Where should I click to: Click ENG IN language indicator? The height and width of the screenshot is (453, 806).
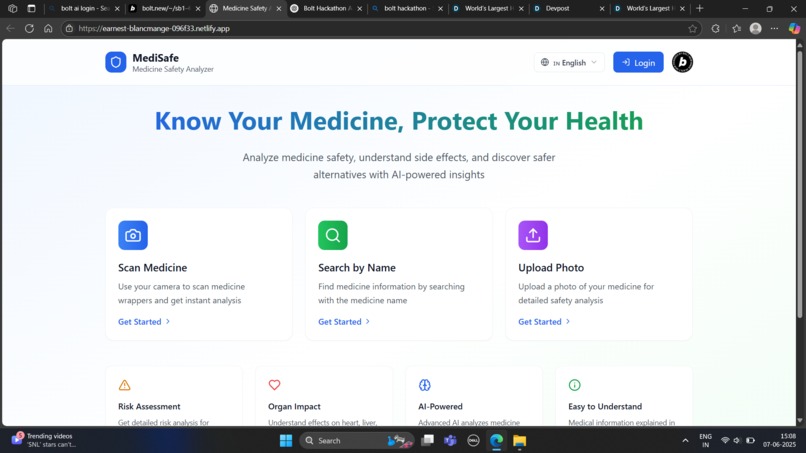click(x=705, y=440)
